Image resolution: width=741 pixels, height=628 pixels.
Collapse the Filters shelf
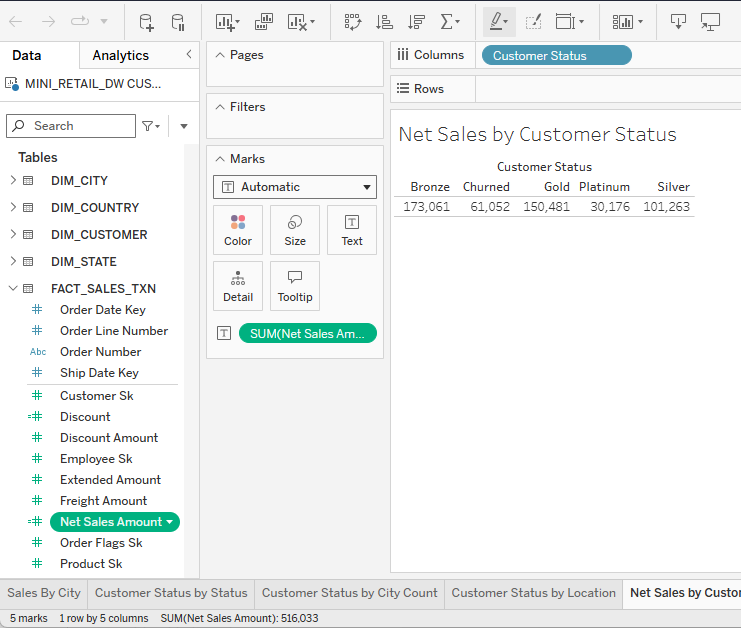(220, 107)
